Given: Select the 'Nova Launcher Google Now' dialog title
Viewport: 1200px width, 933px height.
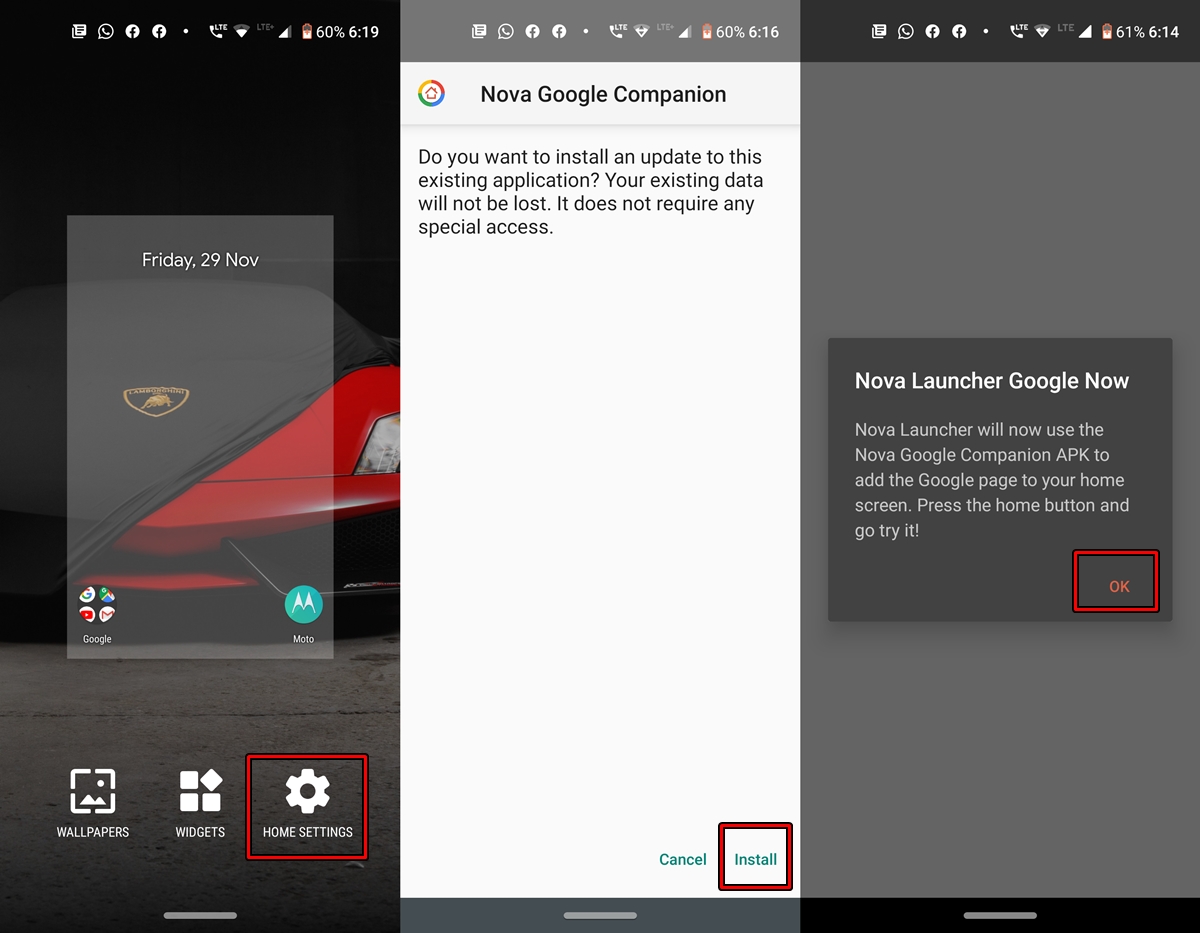Looking at the screenshot, I should 992,381.
